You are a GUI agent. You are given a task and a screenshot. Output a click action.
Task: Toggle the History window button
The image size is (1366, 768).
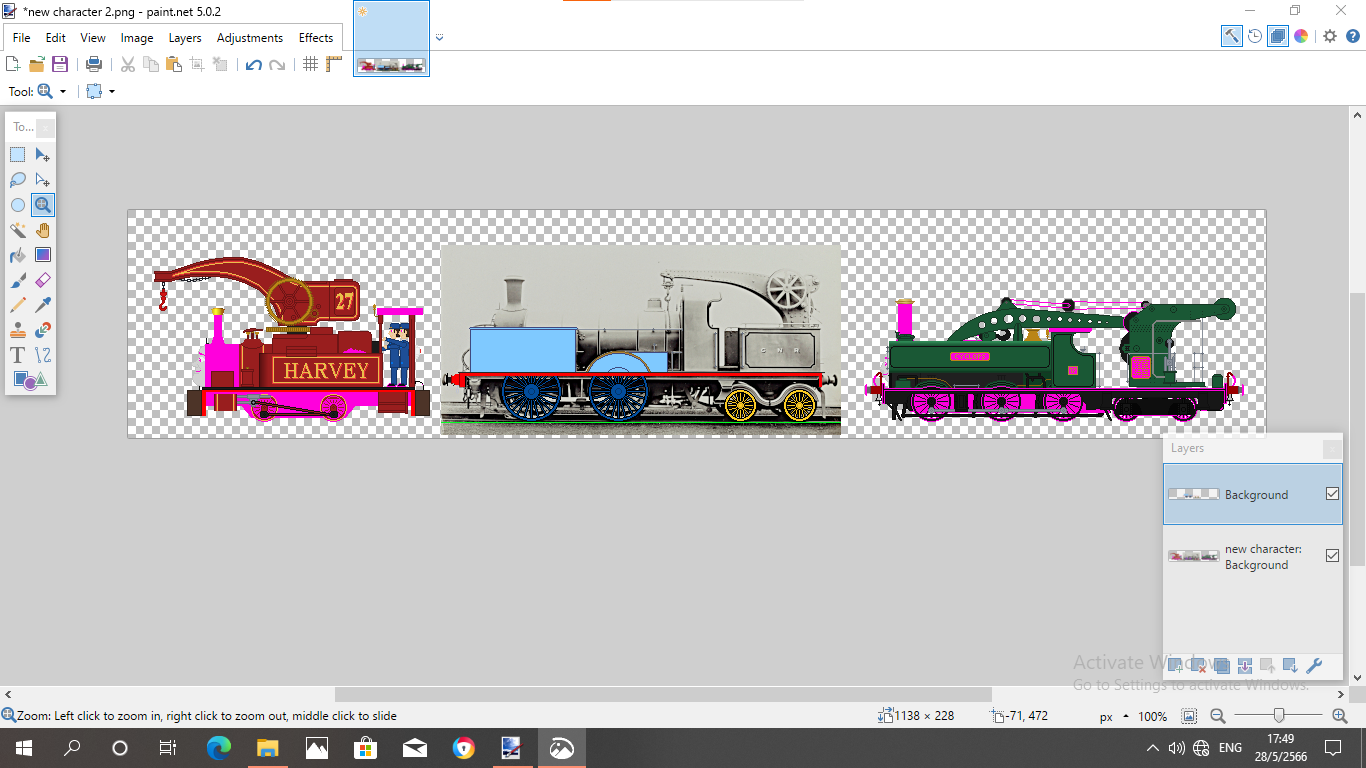pos(1255,36)
